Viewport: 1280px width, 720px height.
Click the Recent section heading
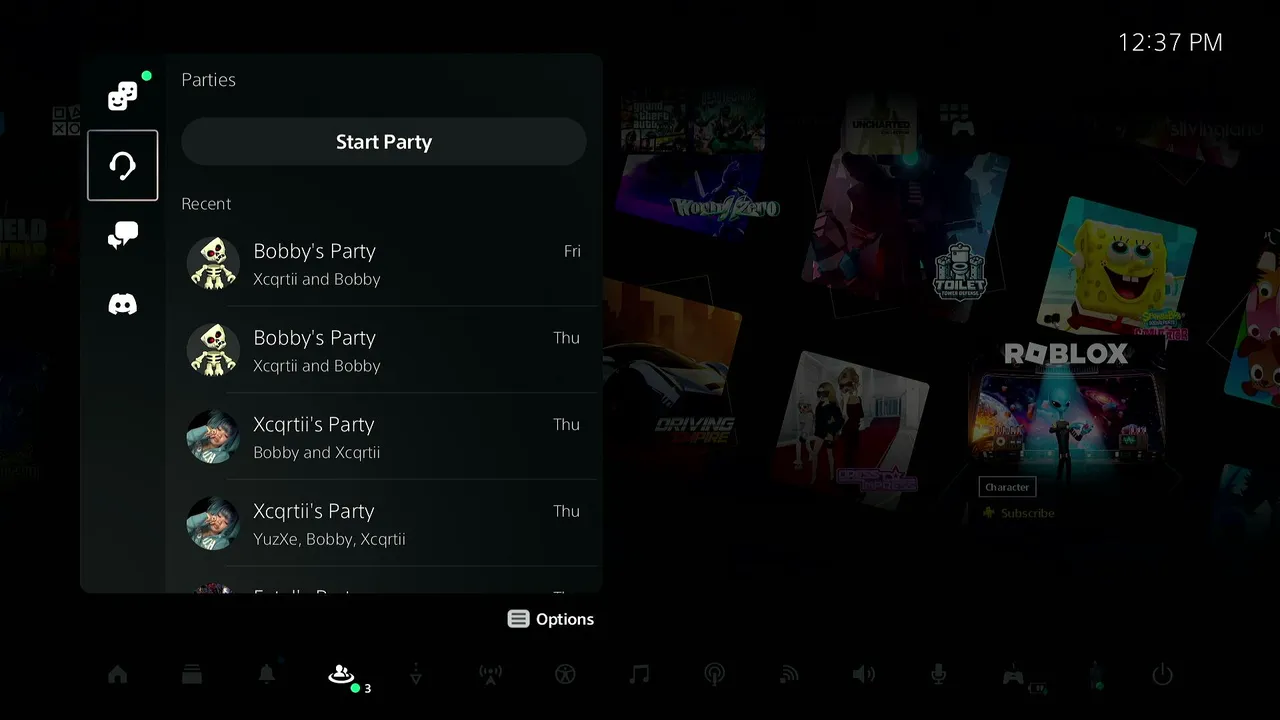206,204
